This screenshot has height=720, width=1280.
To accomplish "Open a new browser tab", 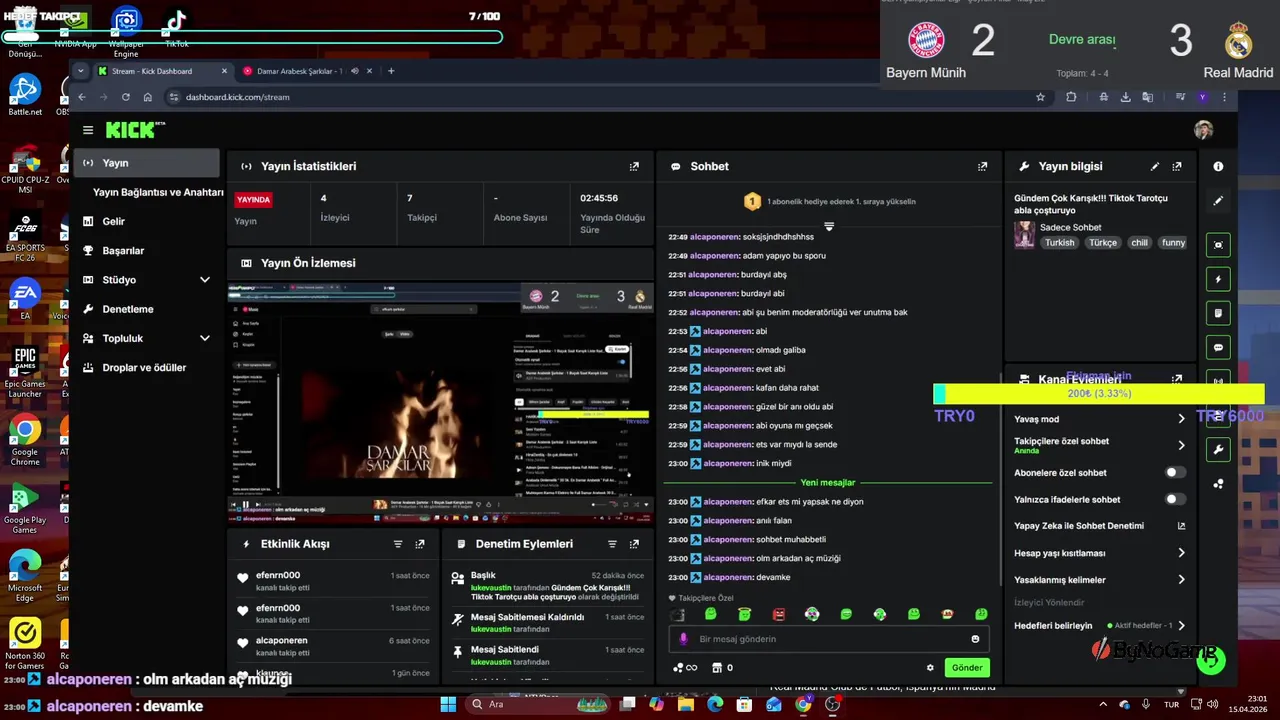I will click(x=391, y=71).
